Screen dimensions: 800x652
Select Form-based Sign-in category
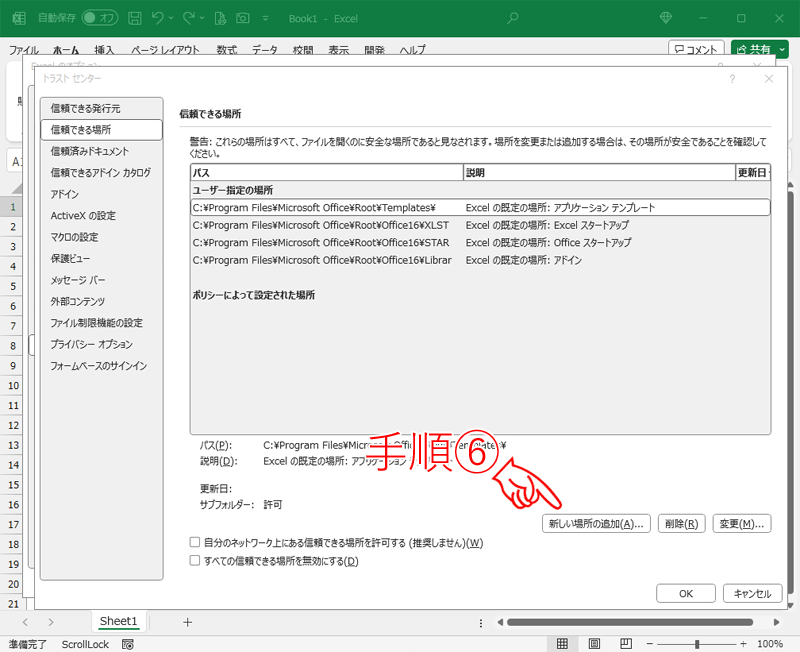102,365
